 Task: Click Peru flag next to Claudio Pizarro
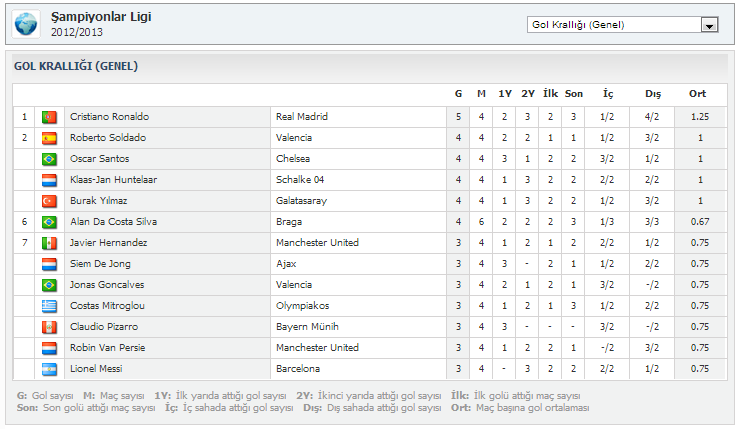point(49,327)
